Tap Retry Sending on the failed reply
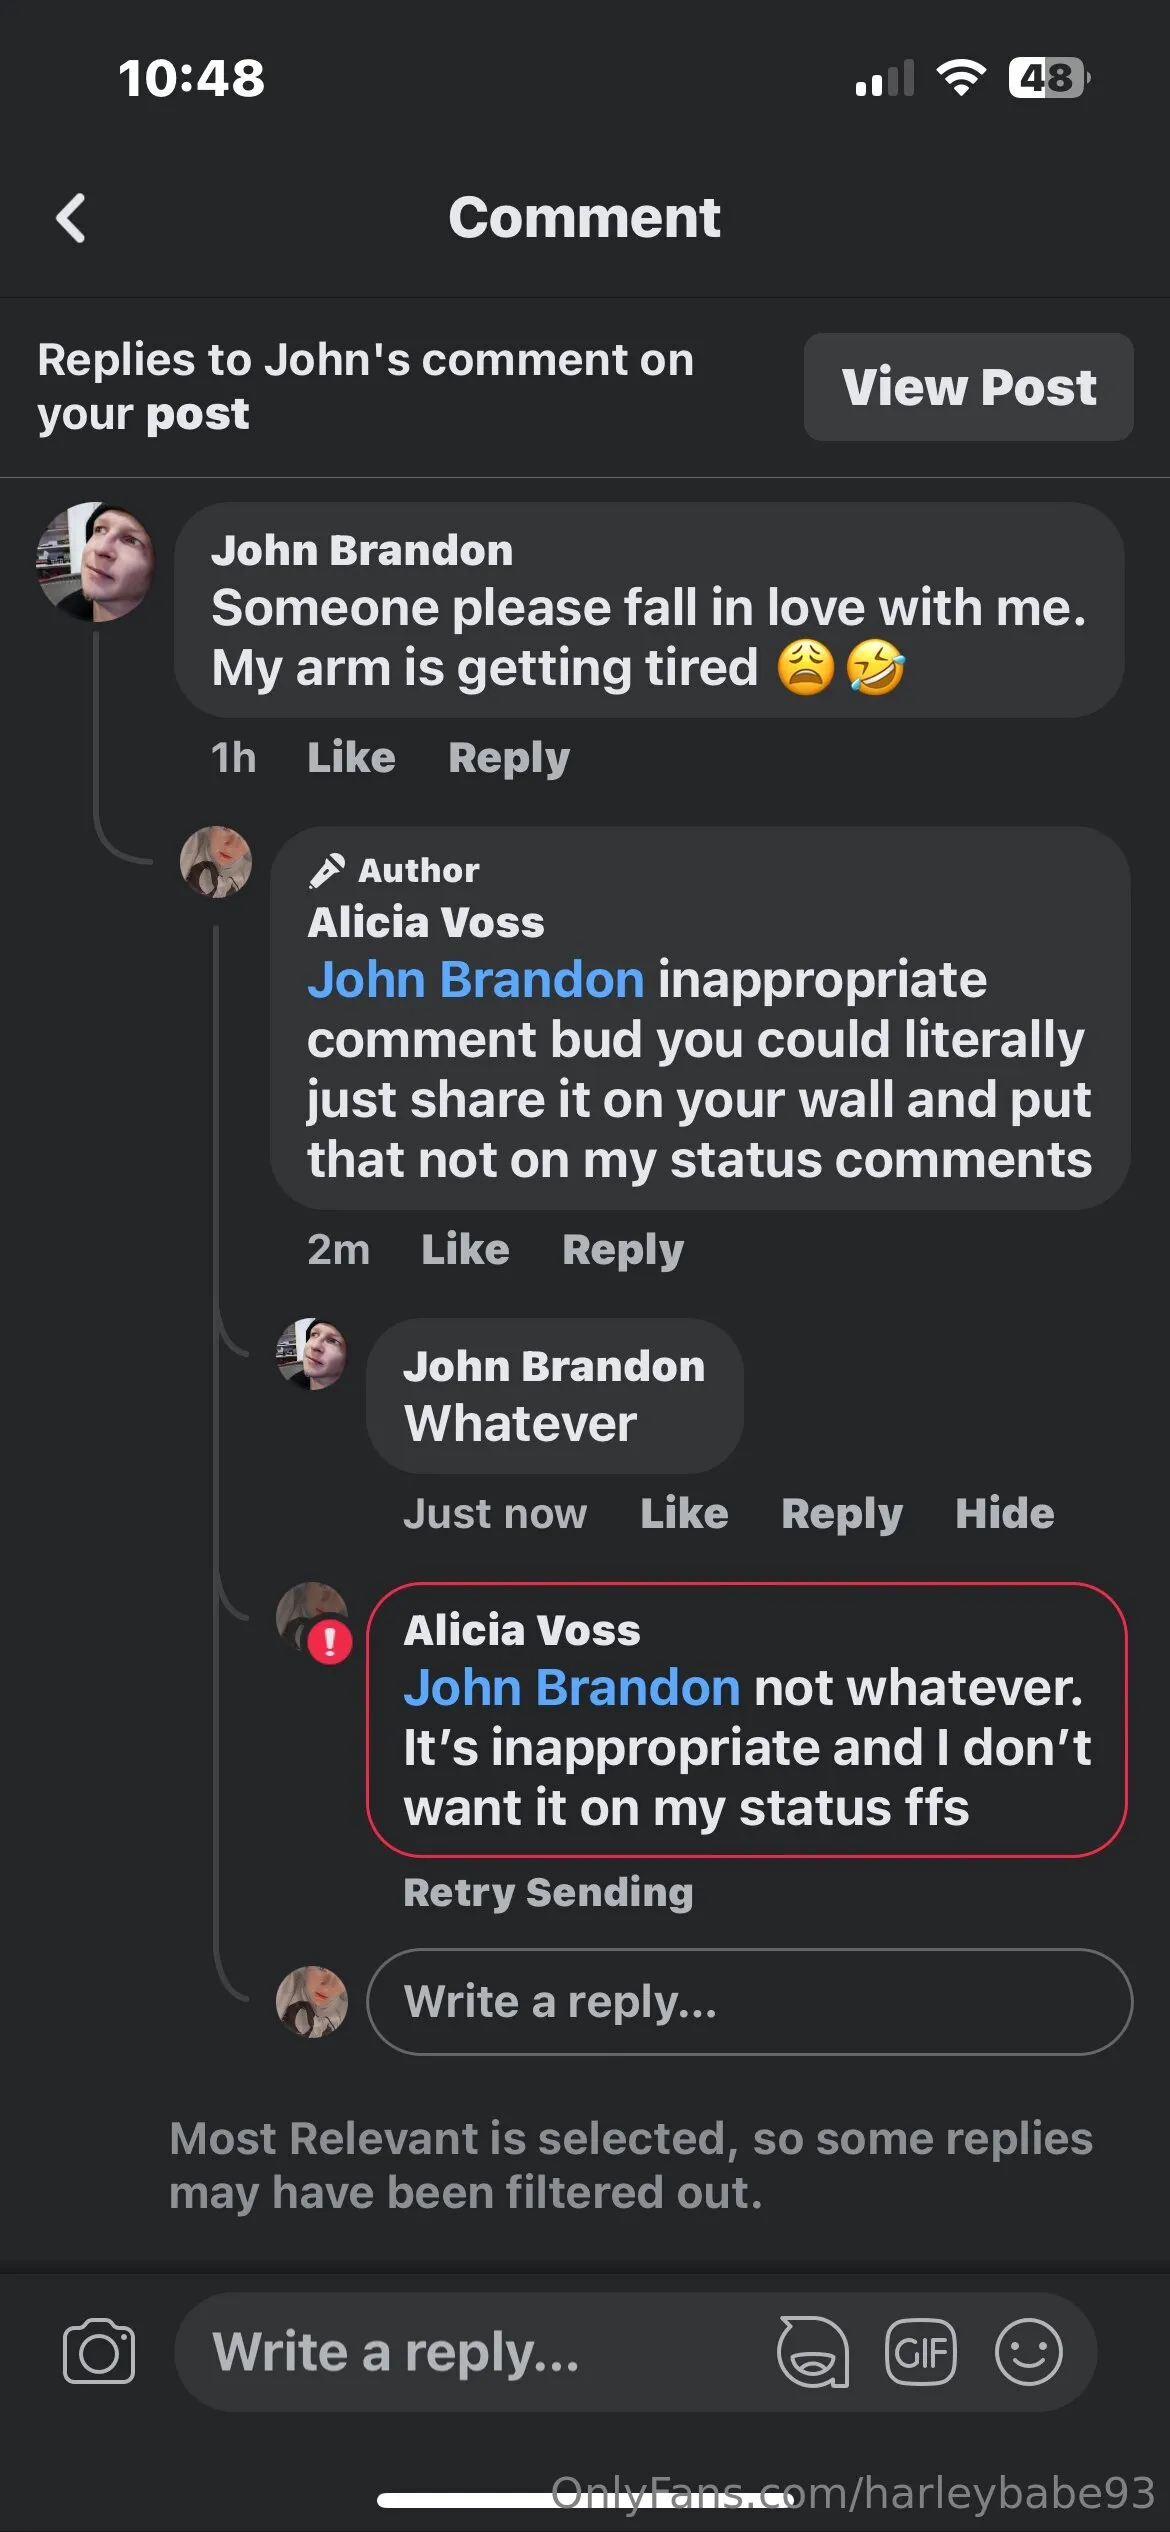 pos(548,1891)
